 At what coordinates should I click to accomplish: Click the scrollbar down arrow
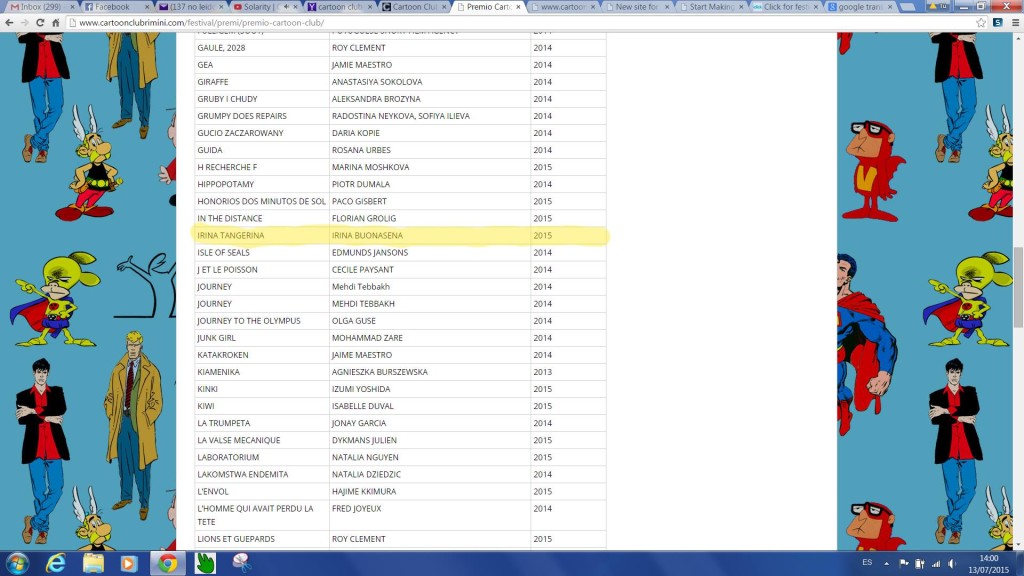coord(1017,545)
